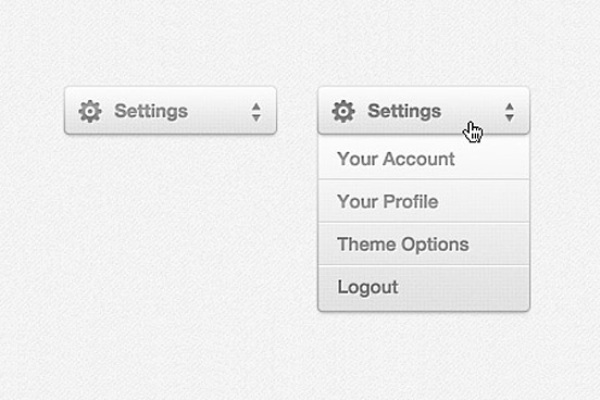Image resolution: width=600 pixels, height=400 pixels.
Task: Select Logout in the dropdown menu
Action: click(x=368, y=288)
